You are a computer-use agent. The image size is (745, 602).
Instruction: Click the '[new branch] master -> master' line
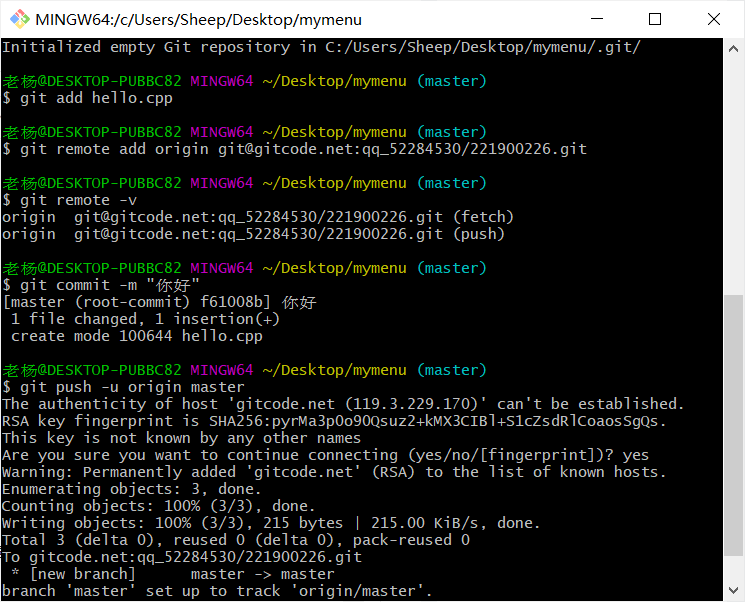[x=173, y=574]
